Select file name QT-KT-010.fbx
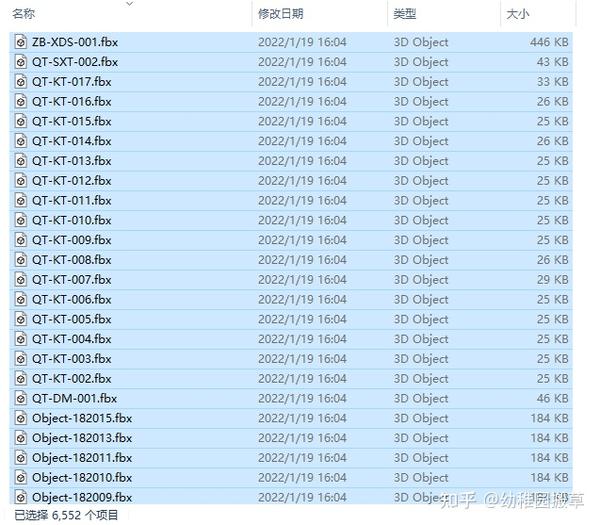Image resolution: width=600 pixels, height=525 pixels. [x=72, y=220]
